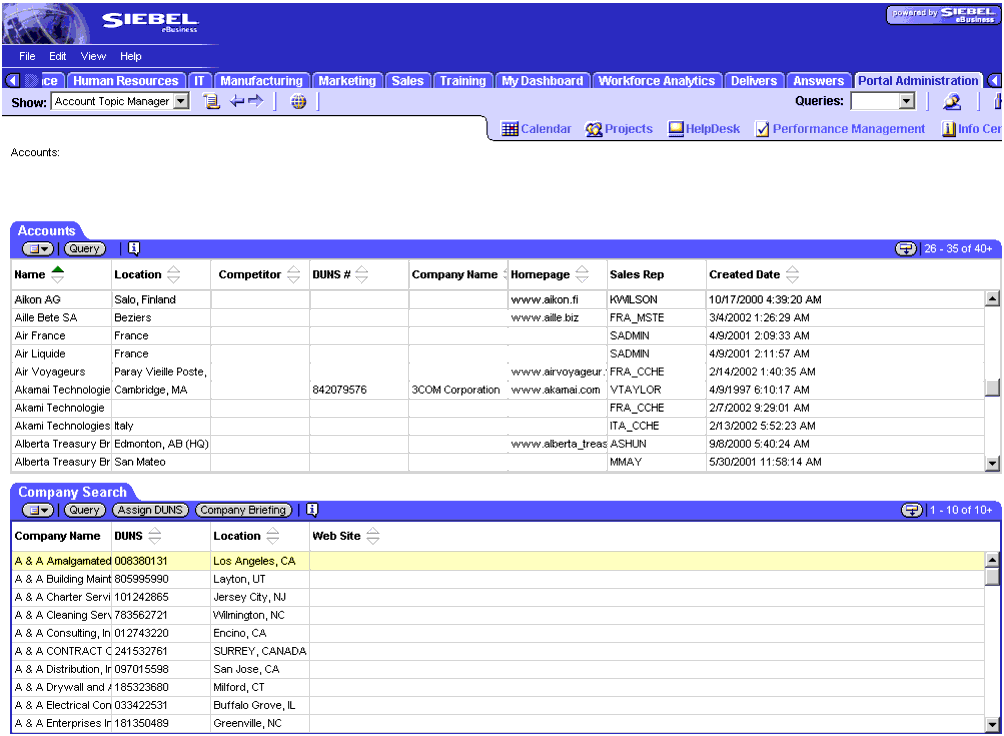Open the File menu
The width and height of the screenshot is (1004, 736).
coord(27,56)
